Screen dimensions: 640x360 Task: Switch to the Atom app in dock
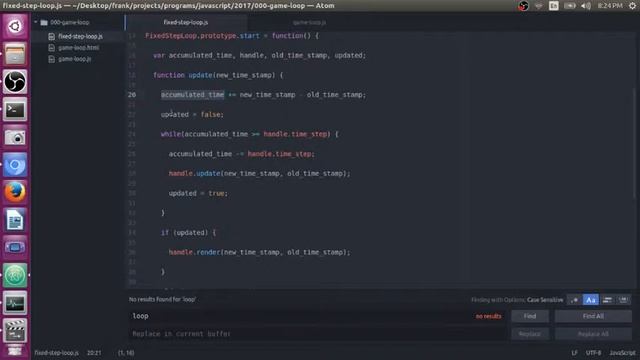[x=15, y=276]
